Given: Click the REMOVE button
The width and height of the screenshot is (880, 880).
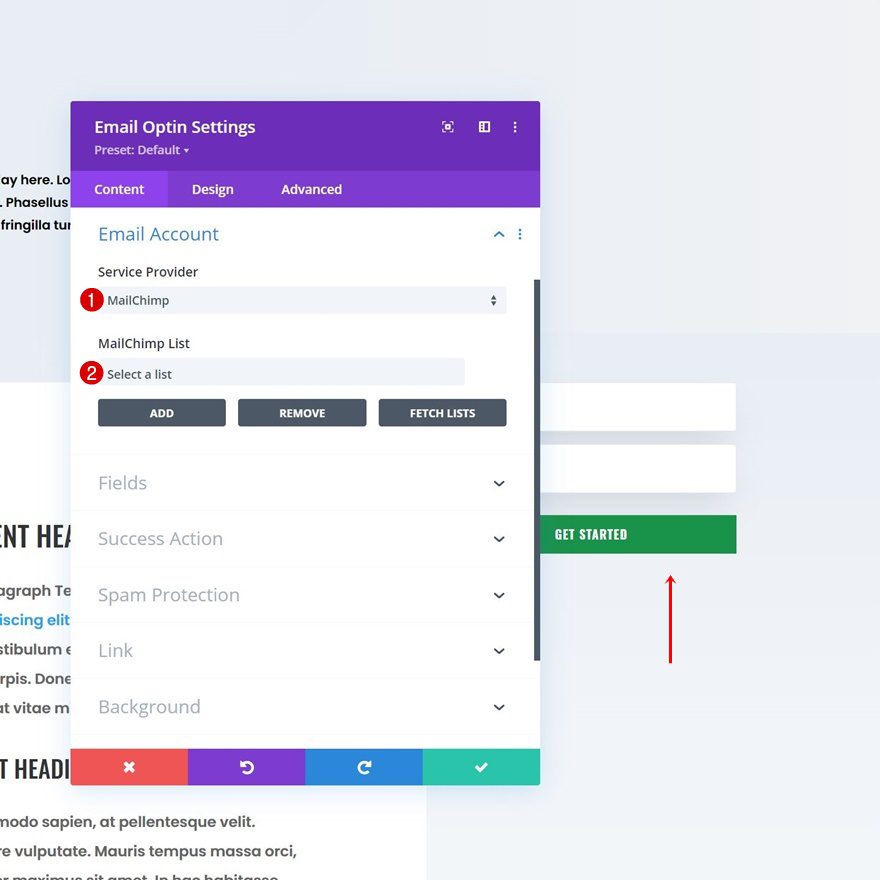Looking at the screenshot, I should [x=302, y=412].
